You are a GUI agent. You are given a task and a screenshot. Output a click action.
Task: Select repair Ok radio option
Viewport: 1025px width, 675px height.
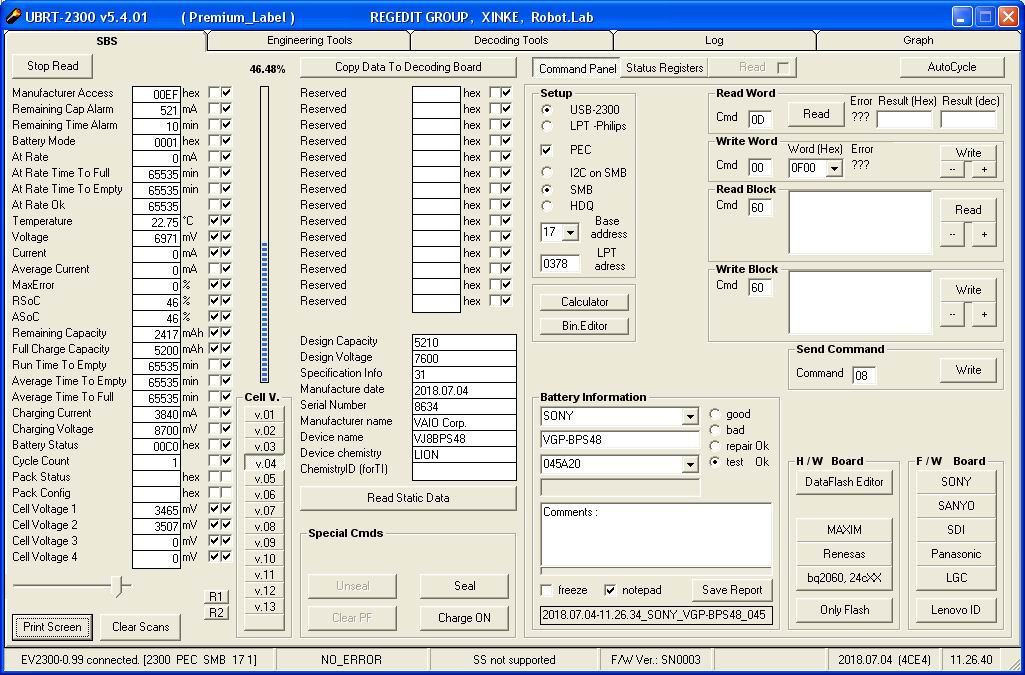715,446
